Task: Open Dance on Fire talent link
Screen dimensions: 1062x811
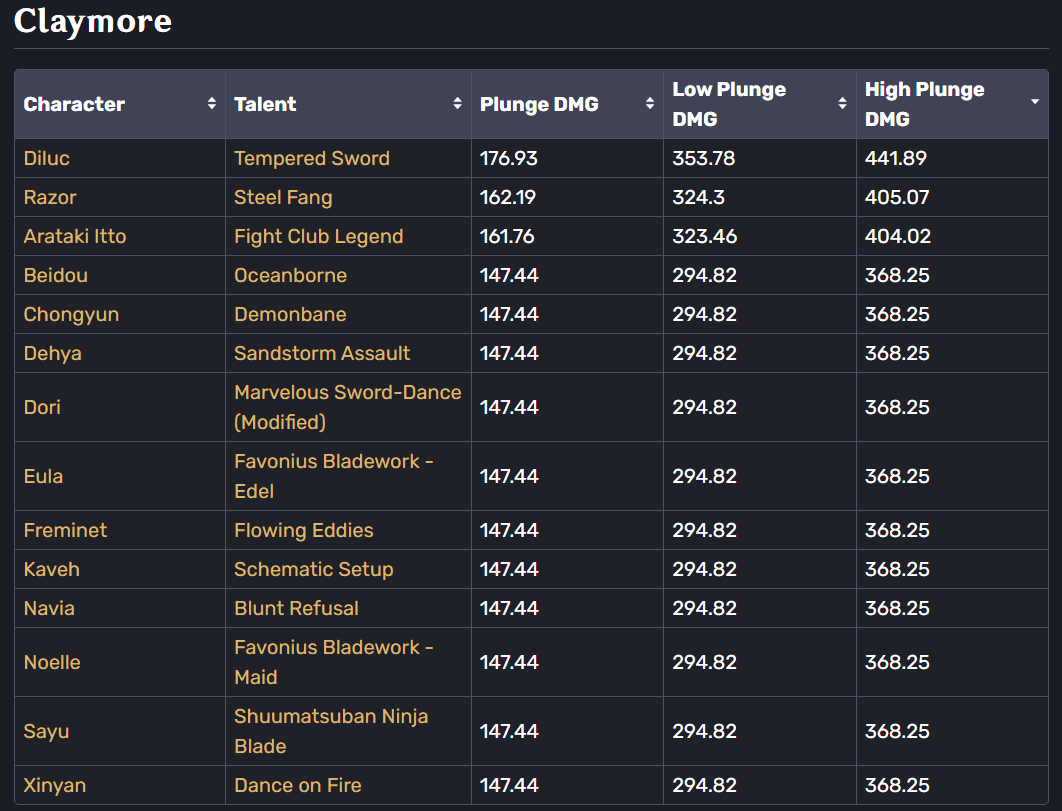Action: [298, 785]
